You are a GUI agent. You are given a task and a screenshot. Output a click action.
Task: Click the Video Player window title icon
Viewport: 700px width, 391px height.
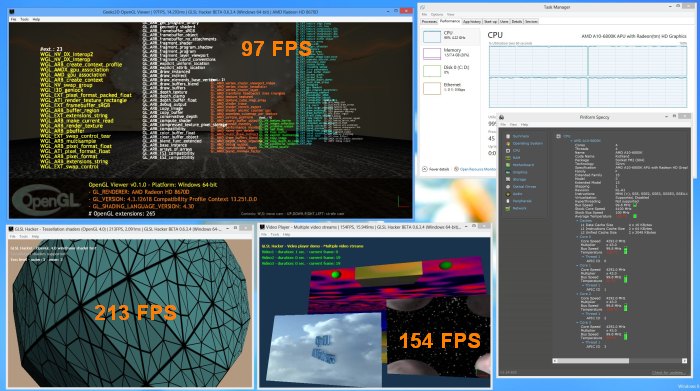(x=262, y=227)
